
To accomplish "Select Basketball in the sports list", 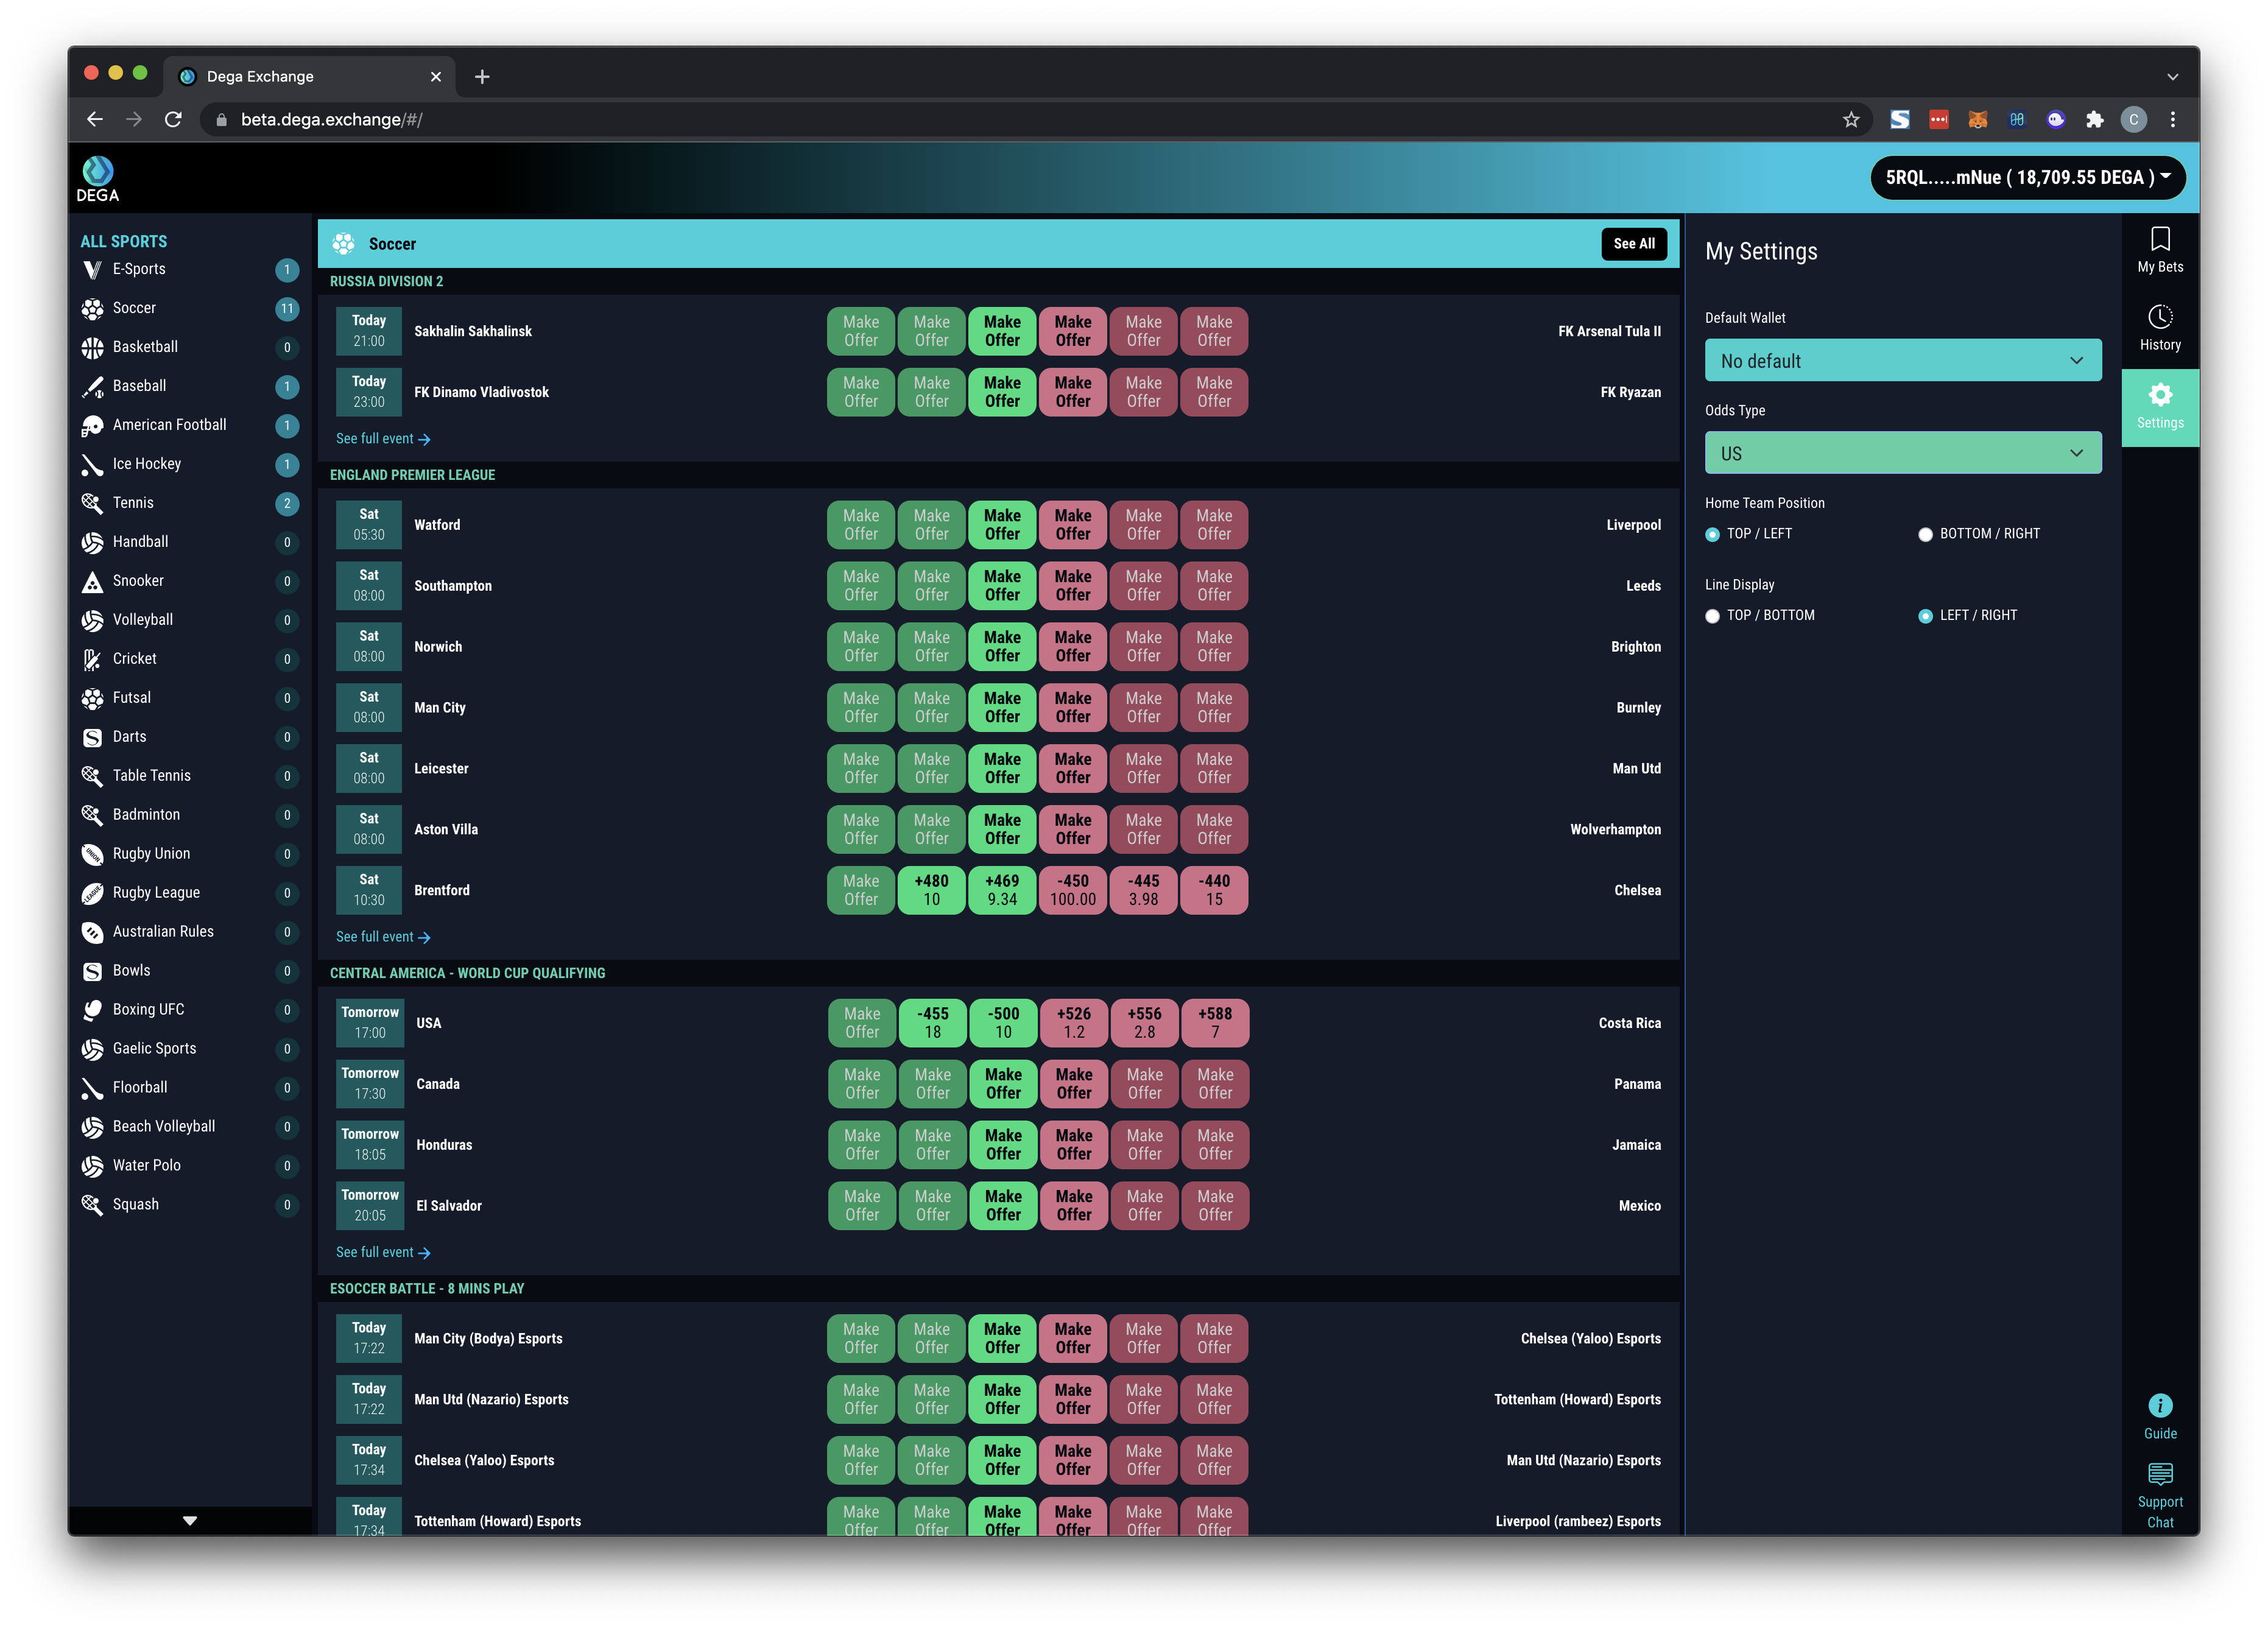I will click(145, 347).
